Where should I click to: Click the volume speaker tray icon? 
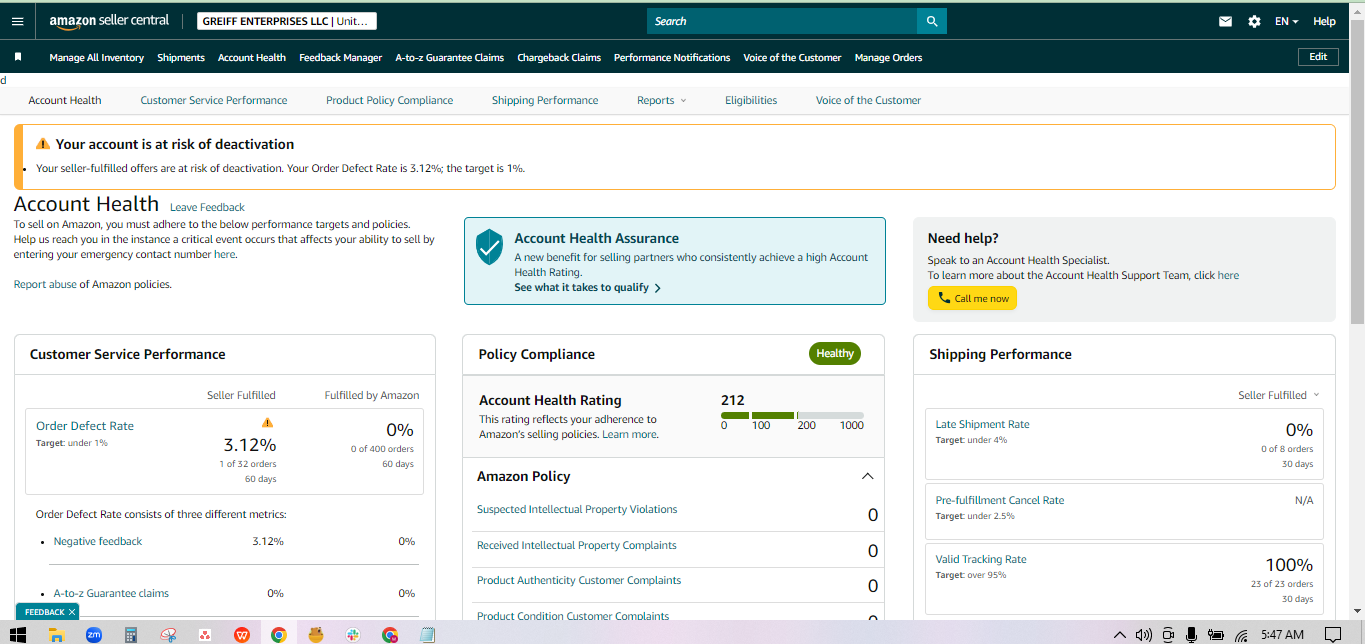pos(1144,634)
